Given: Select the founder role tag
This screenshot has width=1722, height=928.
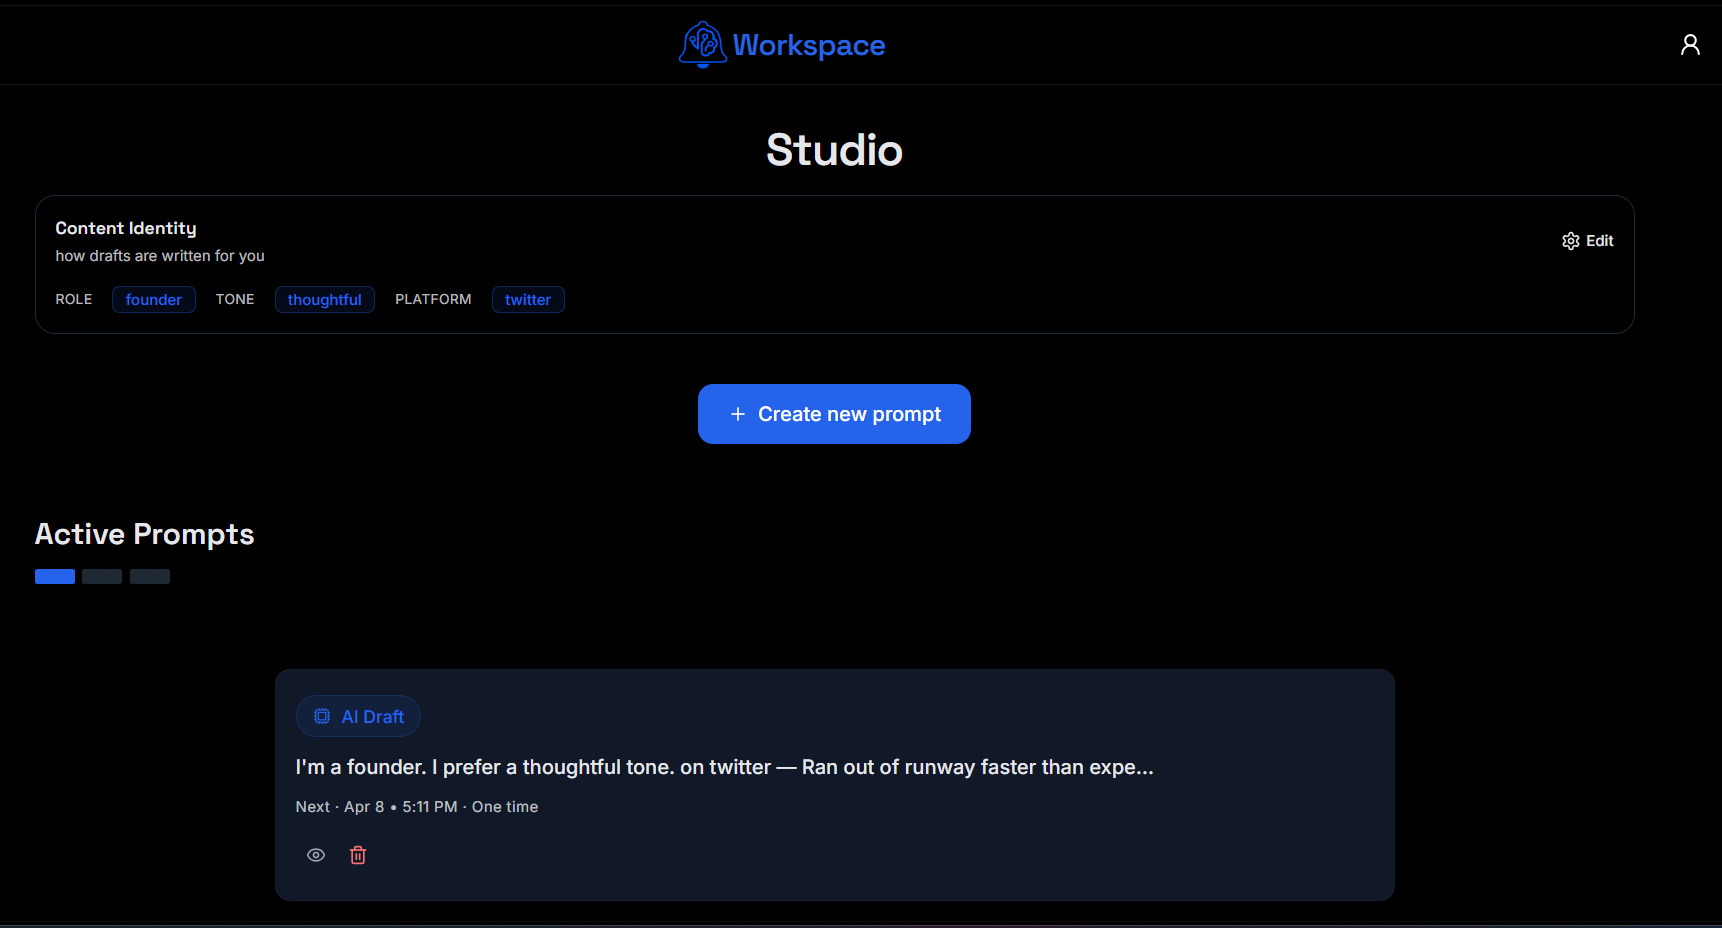Looking at the screenshot, I should coord(154,300).
